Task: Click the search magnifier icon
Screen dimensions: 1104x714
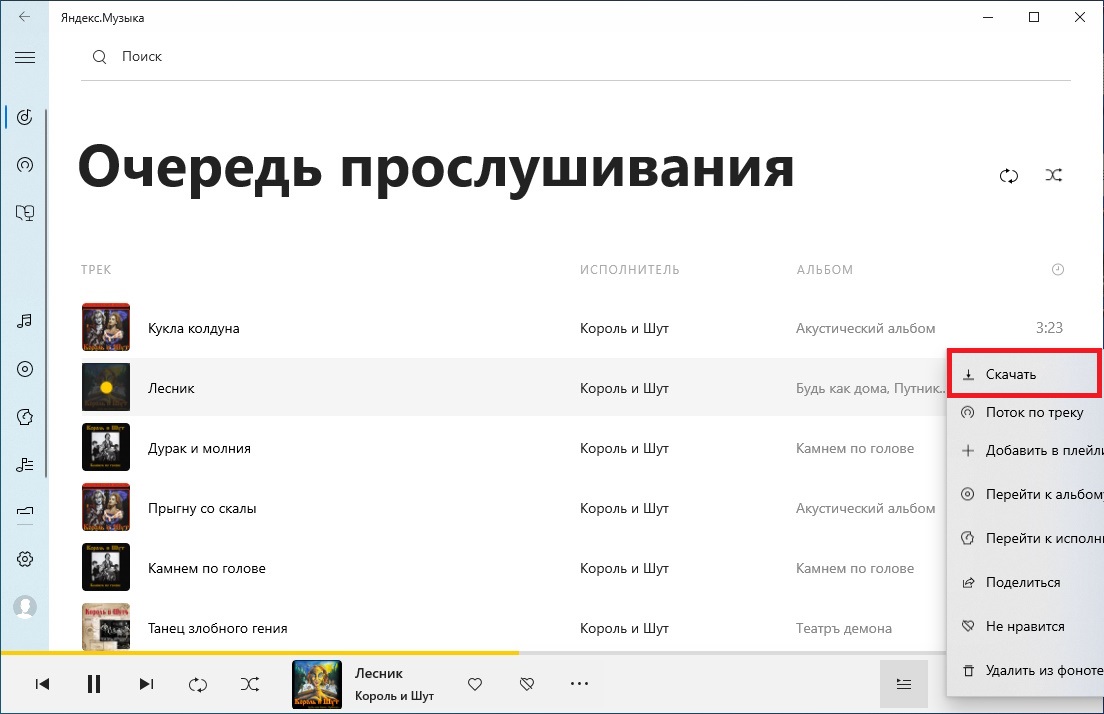Action: point(99,57)
